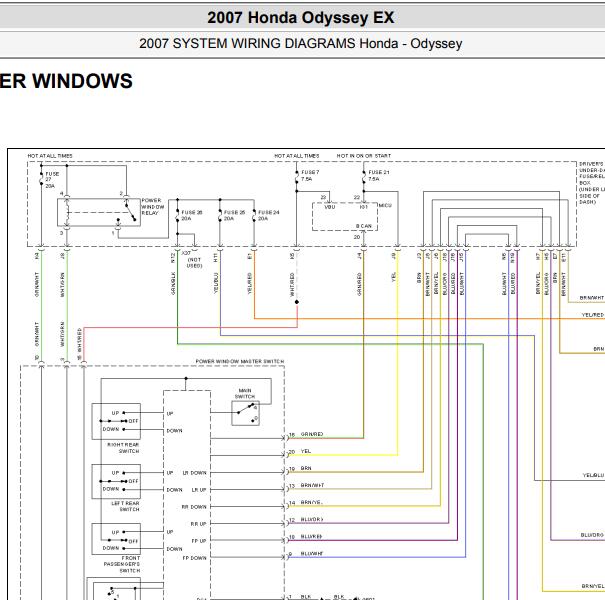Click the 'FUSE 21 7.5A' label
The image size is (605, 600).
click(x=379, y=176)
